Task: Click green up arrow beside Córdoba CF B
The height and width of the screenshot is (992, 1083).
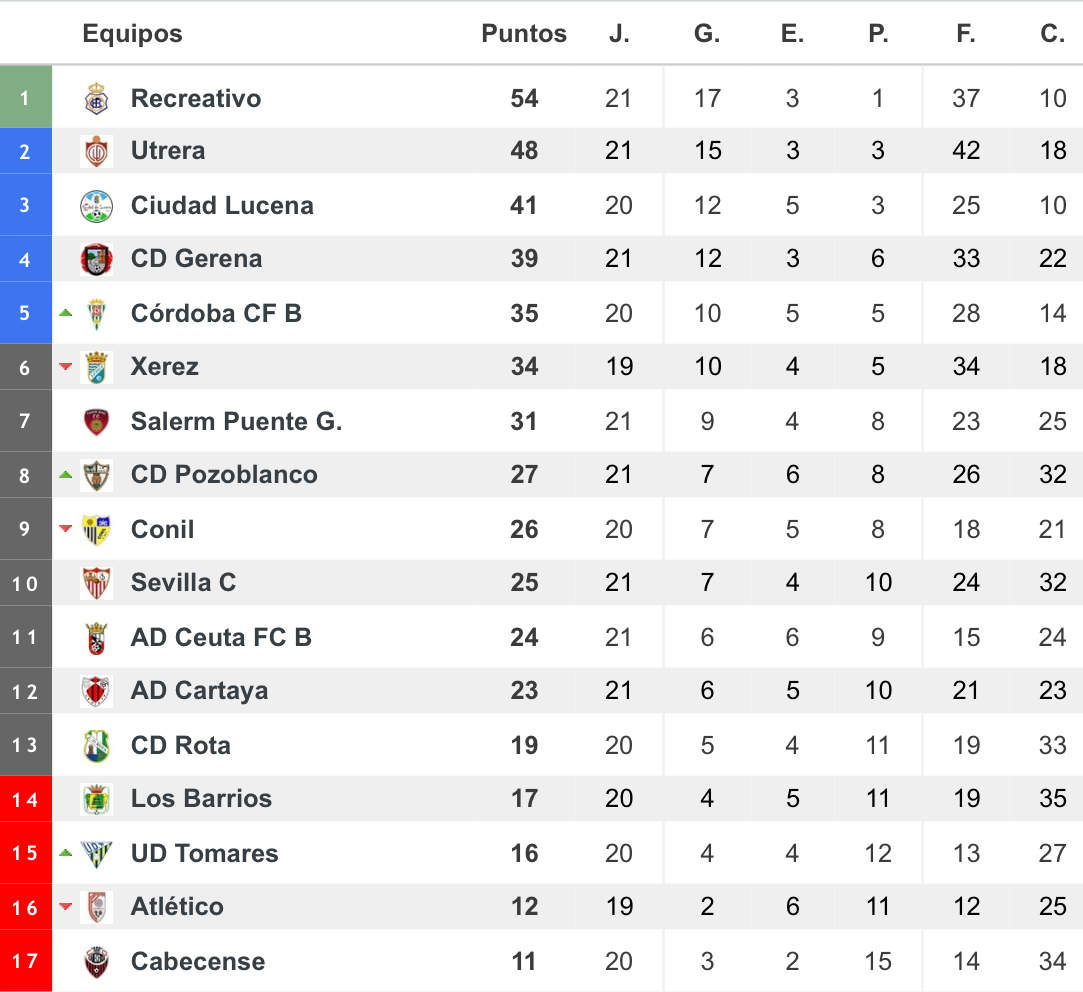Action: pyautogui.click(x=66, y=313)
